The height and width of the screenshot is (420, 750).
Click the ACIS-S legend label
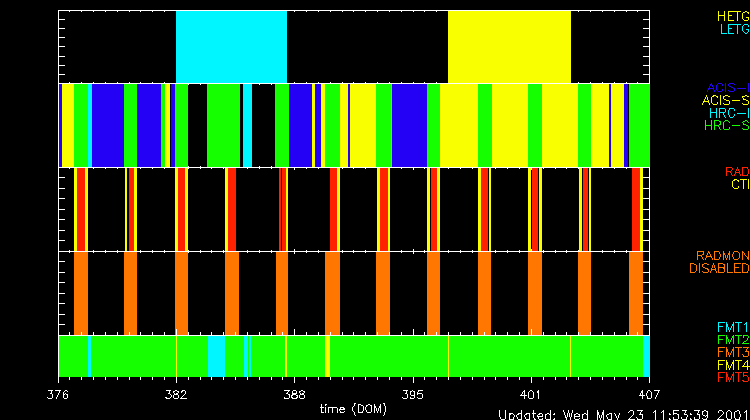click(725, 100)
